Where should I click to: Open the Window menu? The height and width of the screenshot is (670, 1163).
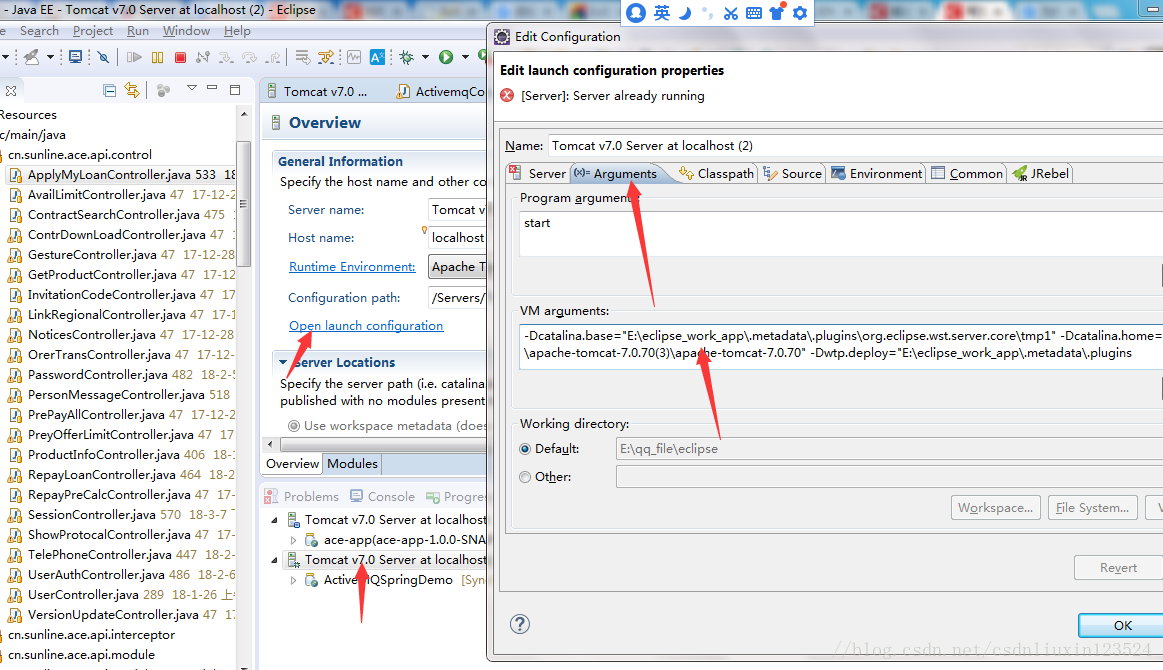click(186, 30)
